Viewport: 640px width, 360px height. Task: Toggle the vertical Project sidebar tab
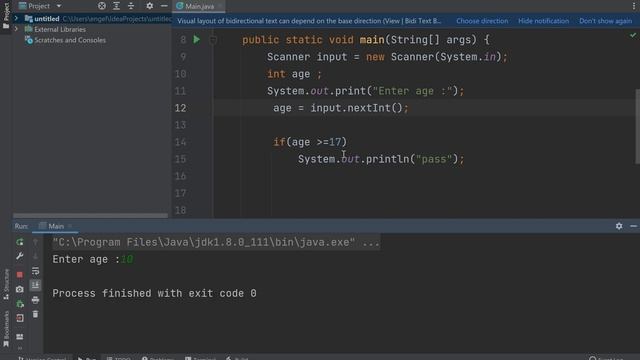6,16
